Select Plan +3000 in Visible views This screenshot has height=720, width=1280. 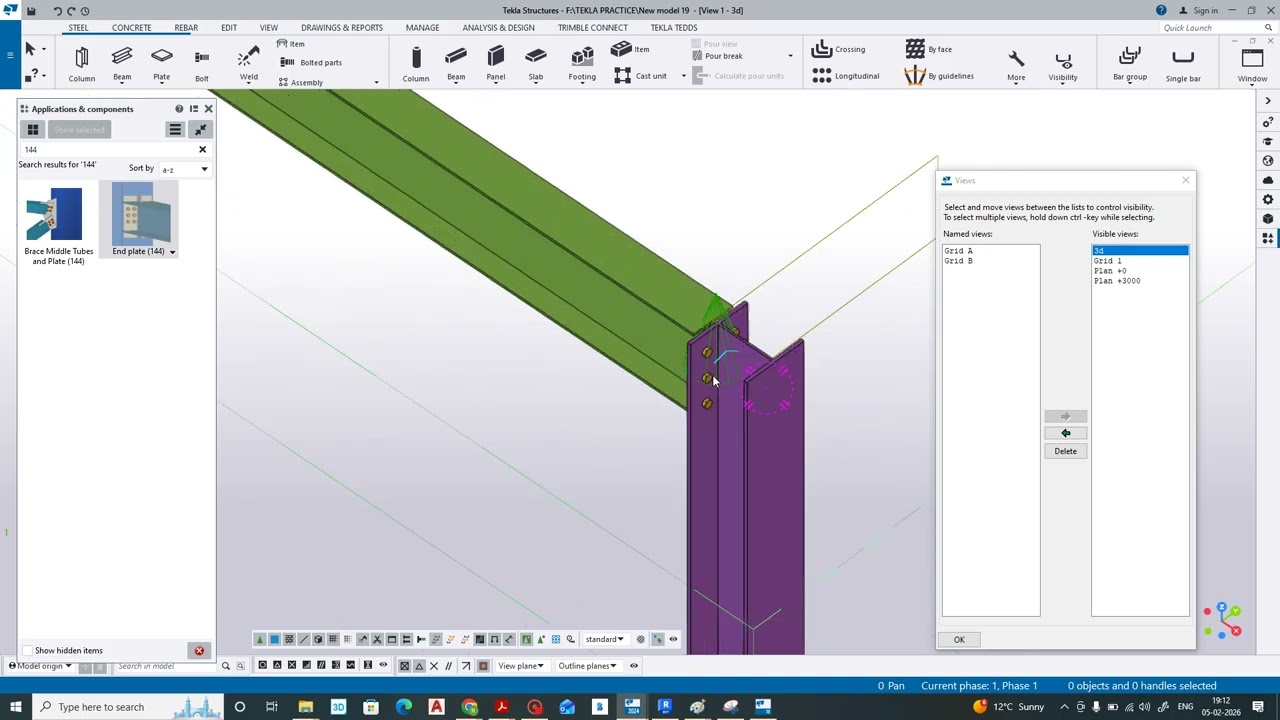1117,281
